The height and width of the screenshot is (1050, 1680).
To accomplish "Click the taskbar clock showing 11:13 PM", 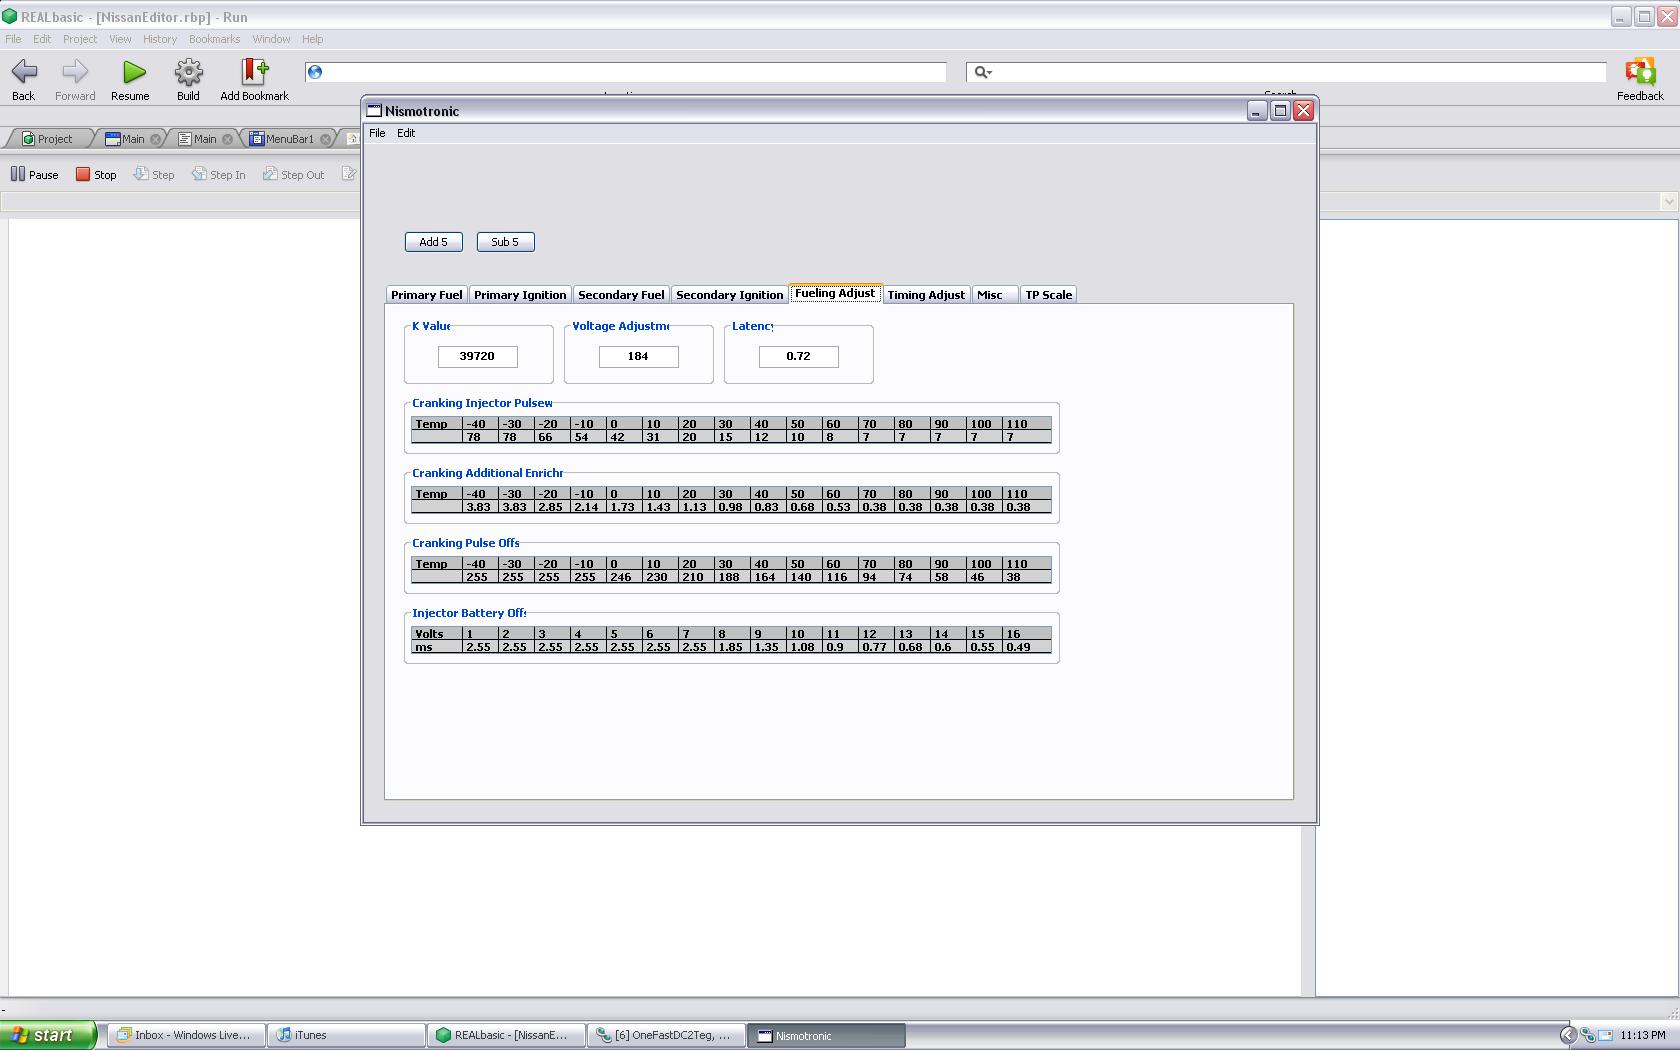I will pyautogui.click(x=1643, y=1035).
